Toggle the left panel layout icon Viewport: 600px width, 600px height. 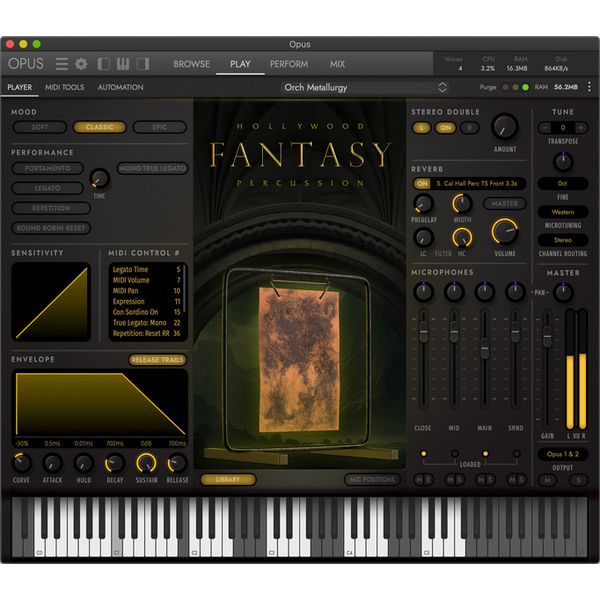coord(104,64)
